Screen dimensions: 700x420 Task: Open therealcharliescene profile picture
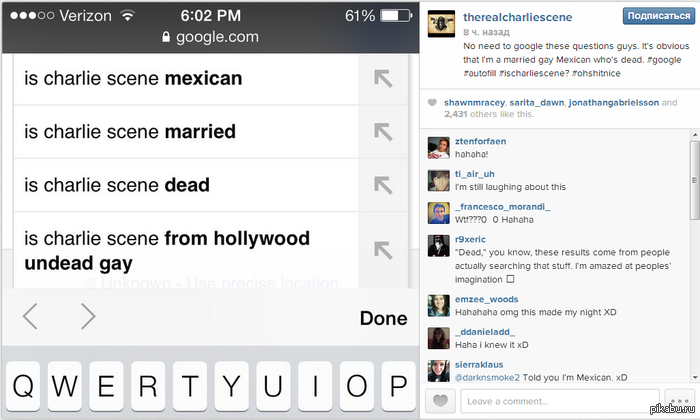[x=441, y=24]
